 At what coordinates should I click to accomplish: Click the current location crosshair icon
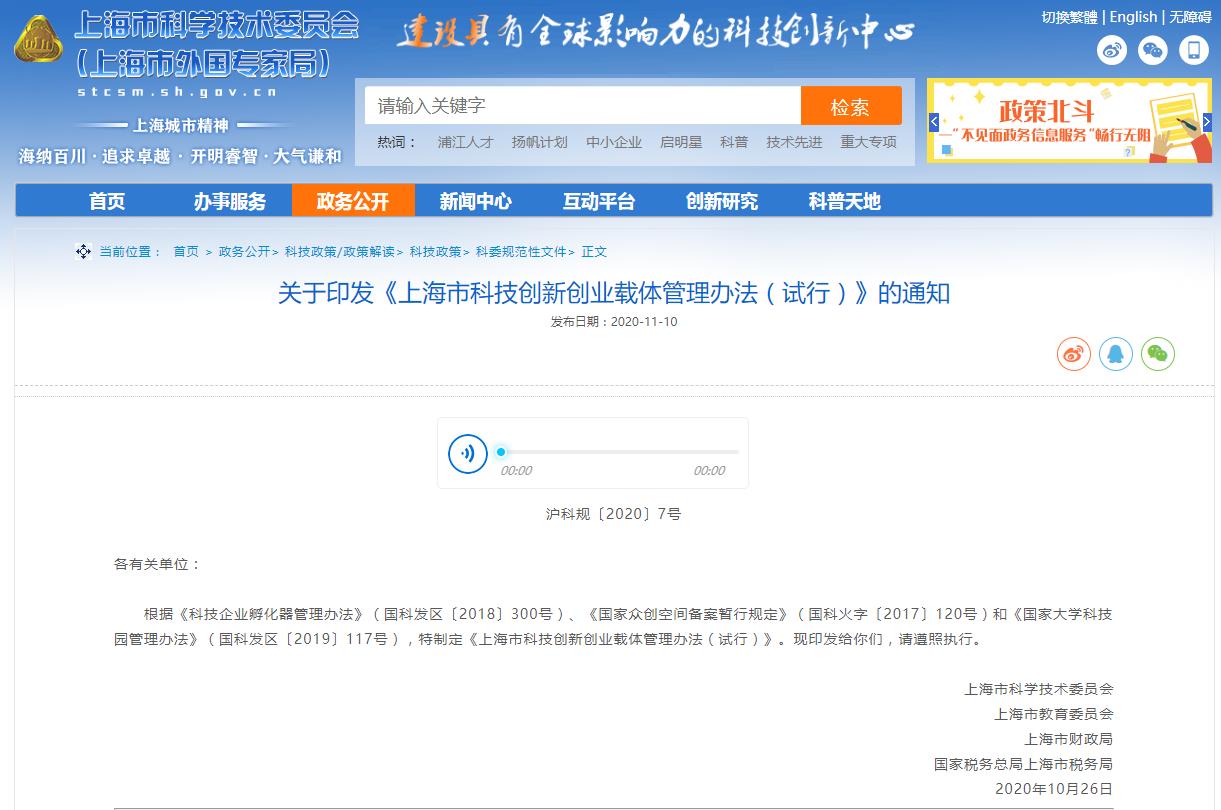pyautogui.click(x=84, y=252)
